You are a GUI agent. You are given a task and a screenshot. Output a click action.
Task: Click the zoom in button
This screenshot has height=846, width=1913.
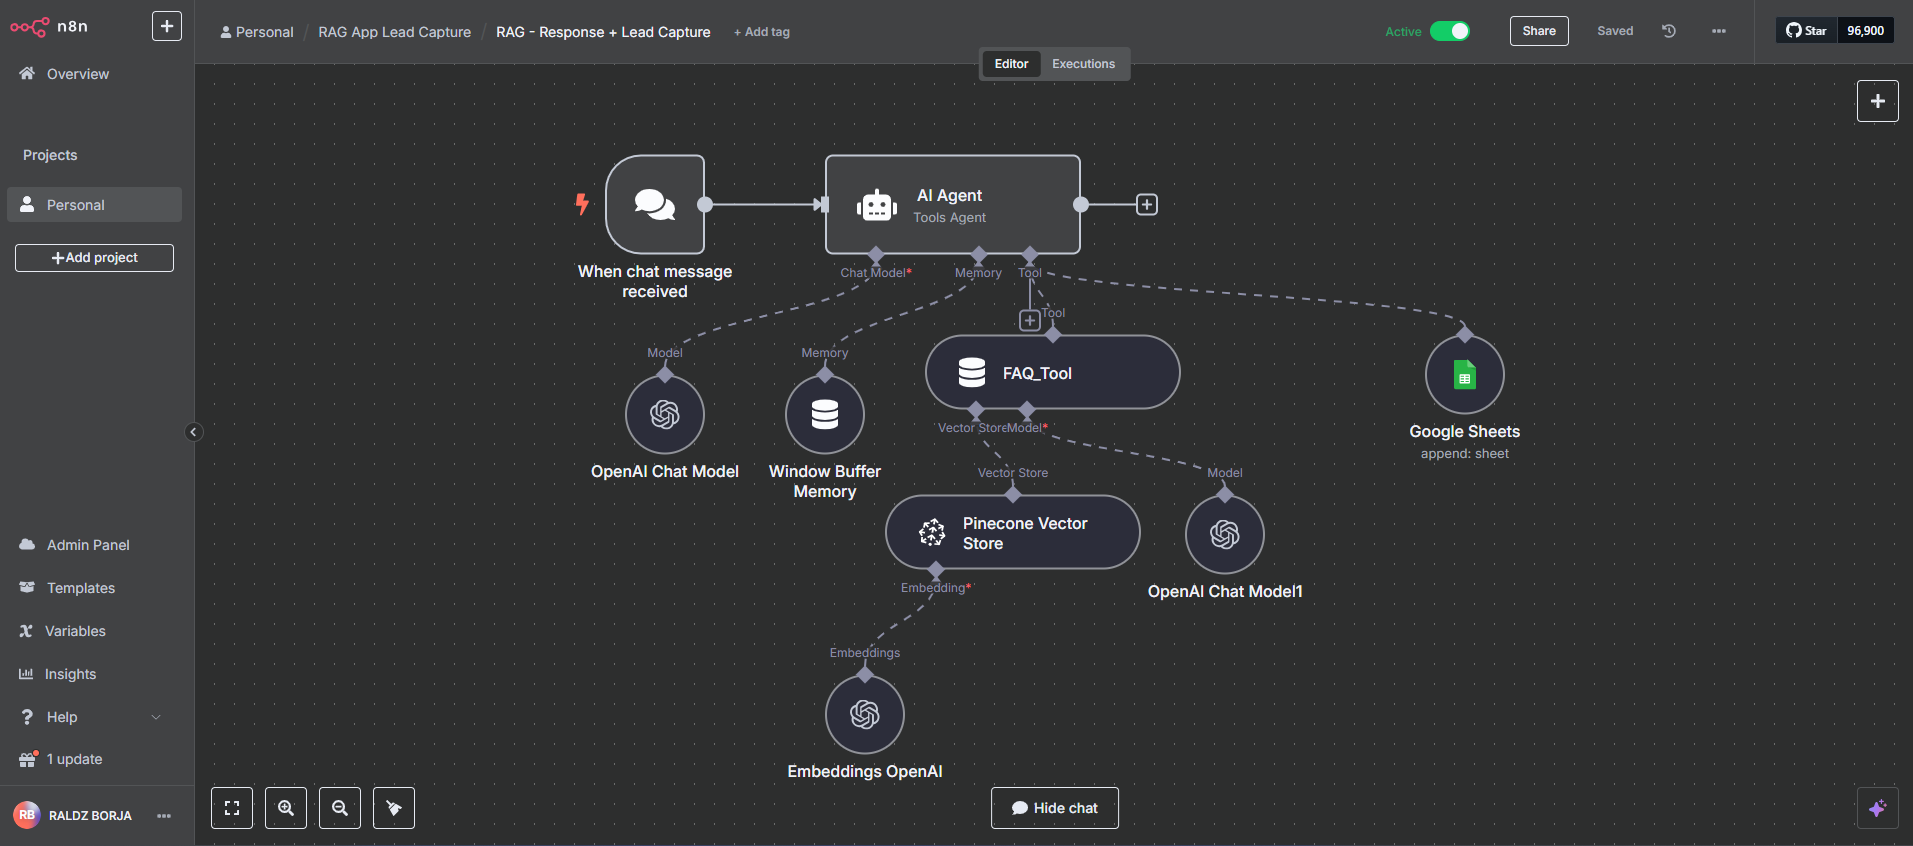pos(286,808)
